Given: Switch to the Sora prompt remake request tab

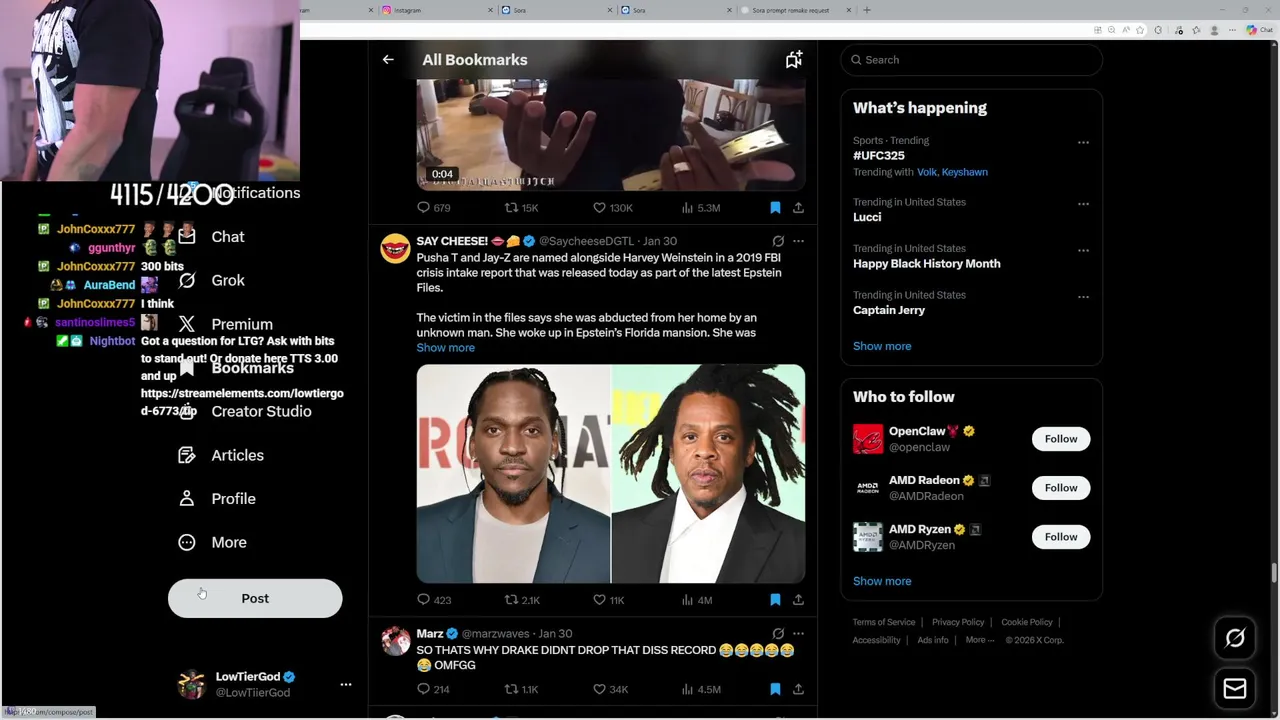Looking at the screenshot, I should tap(795, 10).
